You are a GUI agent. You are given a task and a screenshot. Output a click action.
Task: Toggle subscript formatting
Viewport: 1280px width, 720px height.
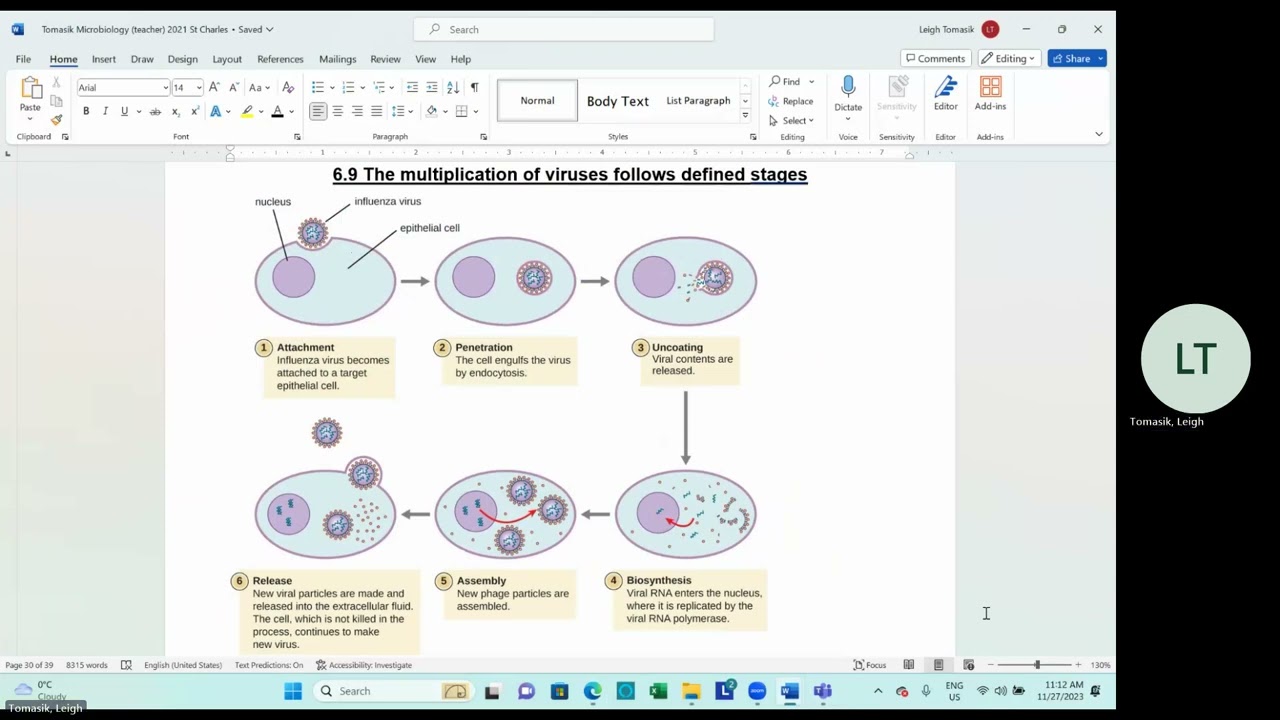click(x=175, y=111)
